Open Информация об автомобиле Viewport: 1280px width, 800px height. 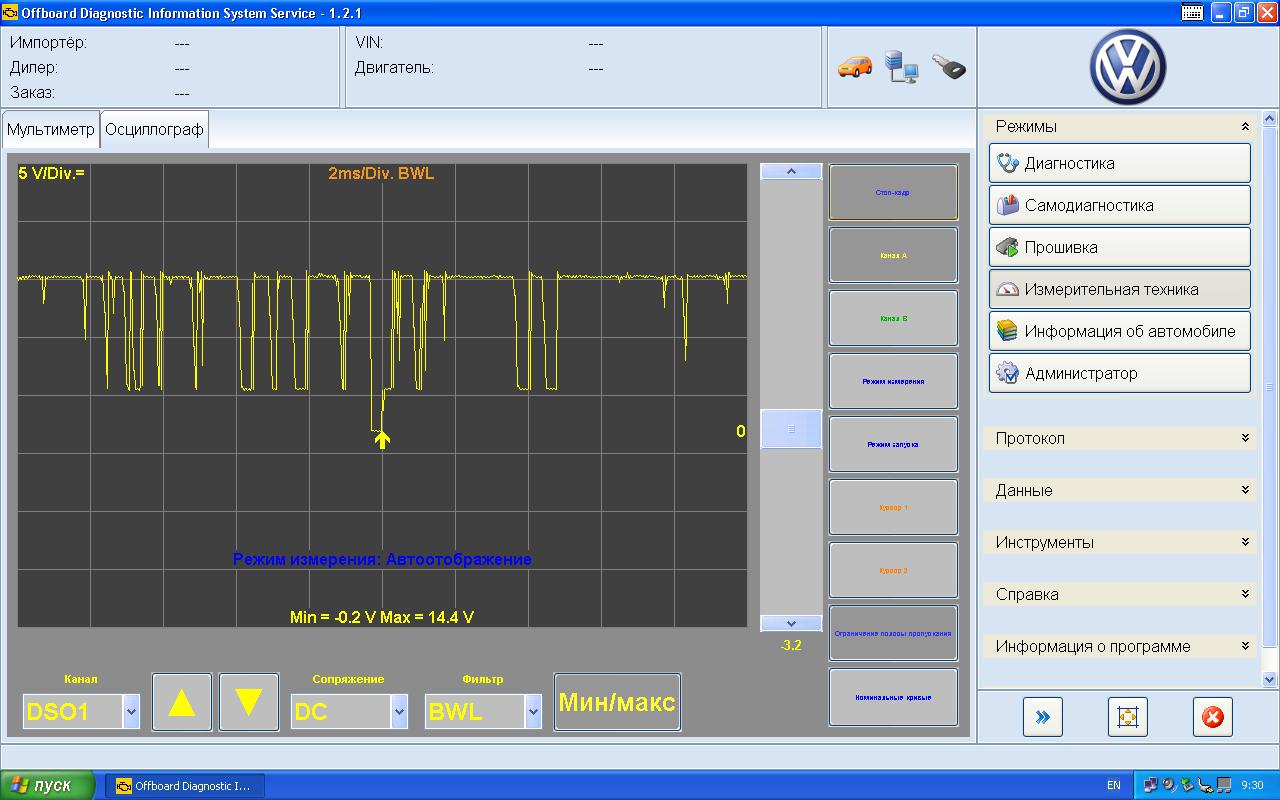coord(1120,331)
